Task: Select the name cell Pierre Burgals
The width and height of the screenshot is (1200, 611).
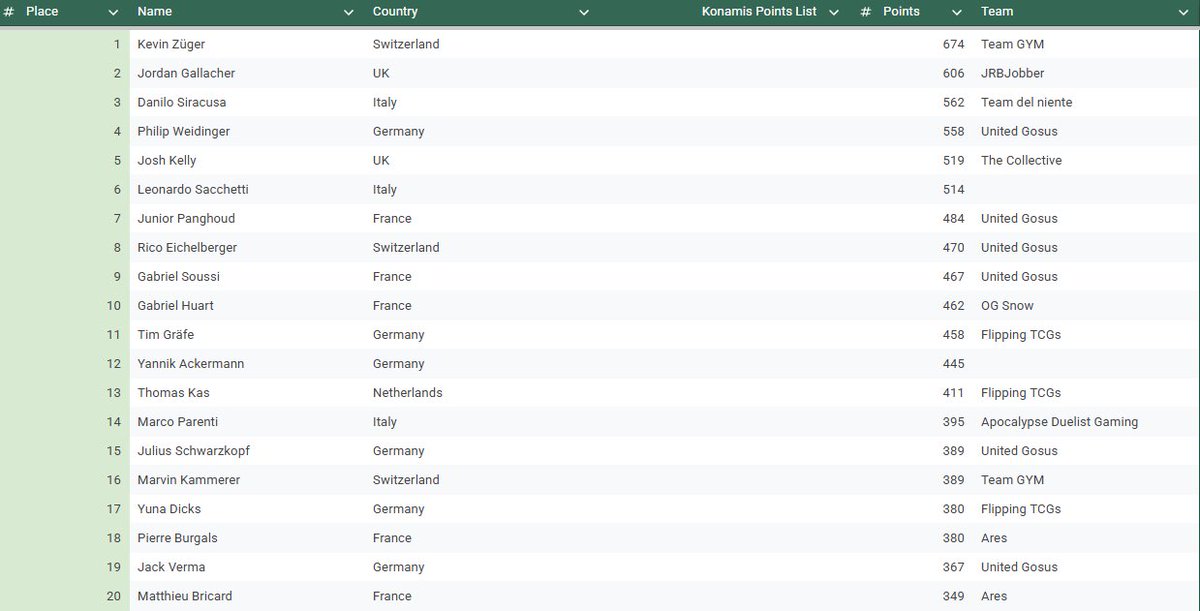Action: coord(178,537)
